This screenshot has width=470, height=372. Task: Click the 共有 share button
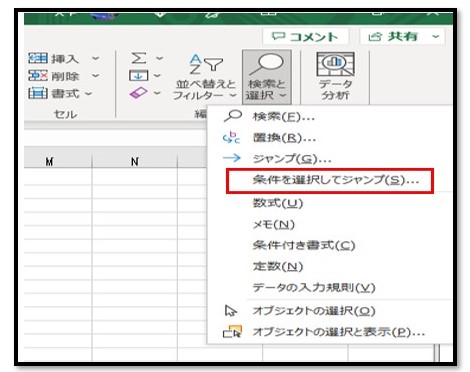pyautogui.click(x=393, y=36)
